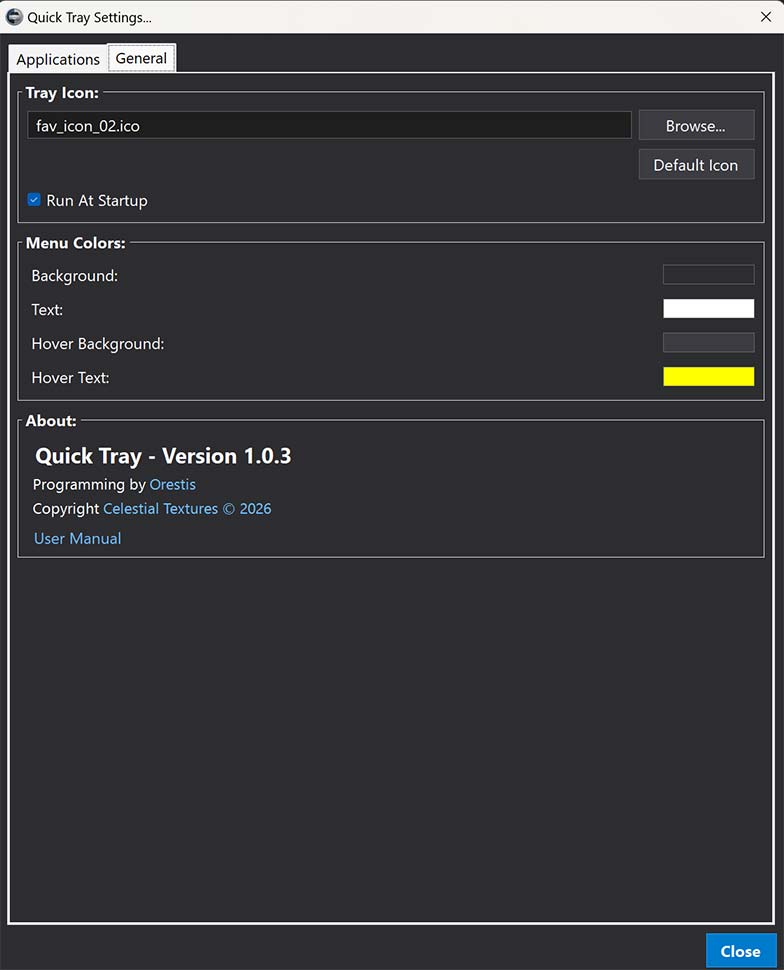Select the General tab
Image resolution: width=784 pixels, height=970 pixels.
tap(141, 58)
